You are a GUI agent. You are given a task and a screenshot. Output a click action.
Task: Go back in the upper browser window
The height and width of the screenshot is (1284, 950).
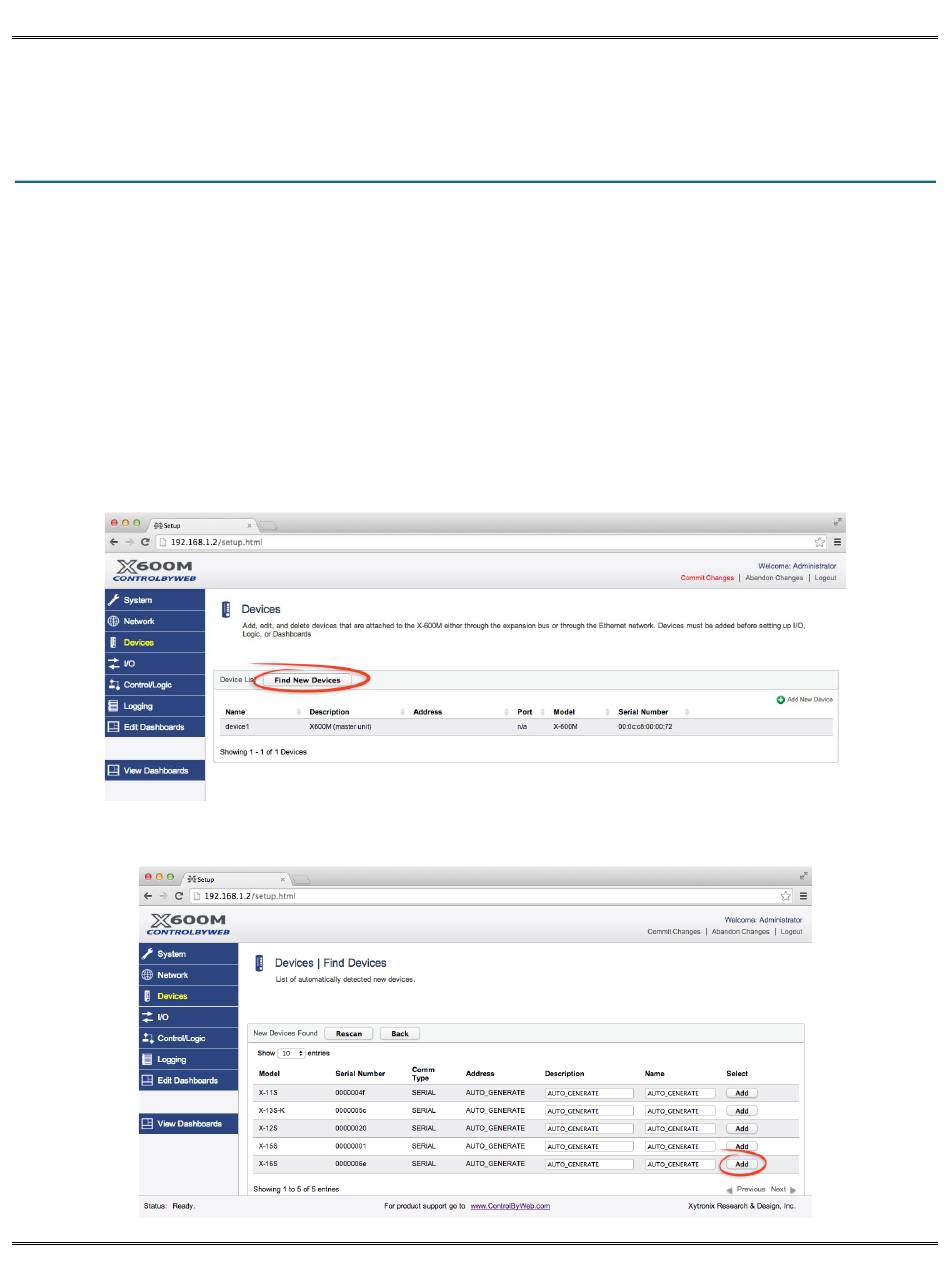(x=114, y=542)
